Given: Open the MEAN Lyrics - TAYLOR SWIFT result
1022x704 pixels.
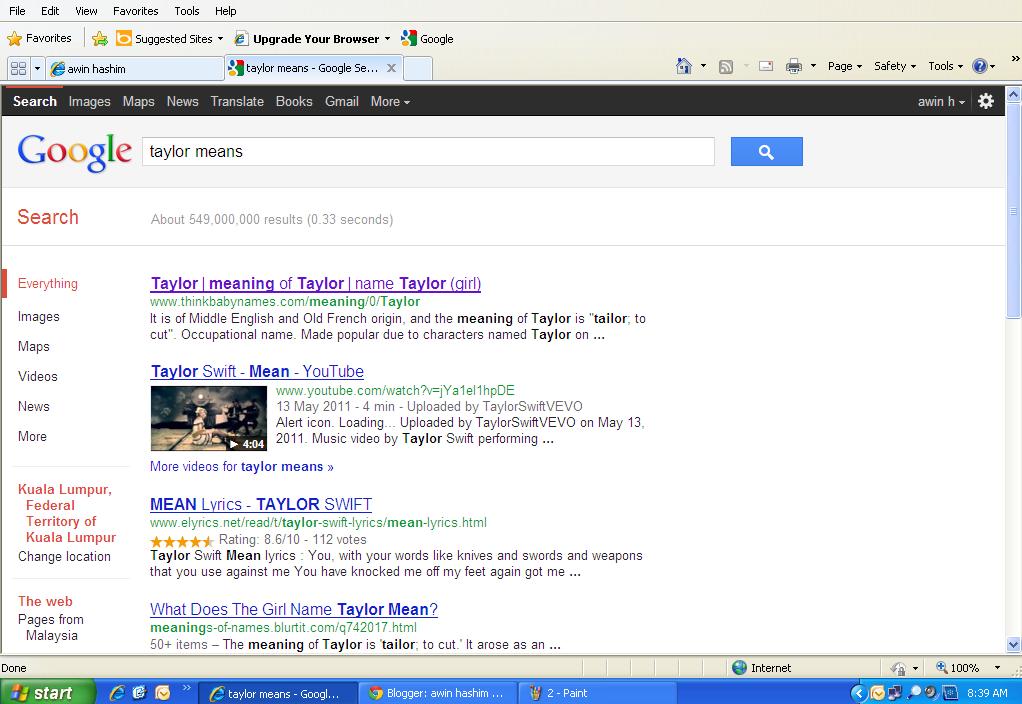Looking at the screenshot, I should pos(261,505).
